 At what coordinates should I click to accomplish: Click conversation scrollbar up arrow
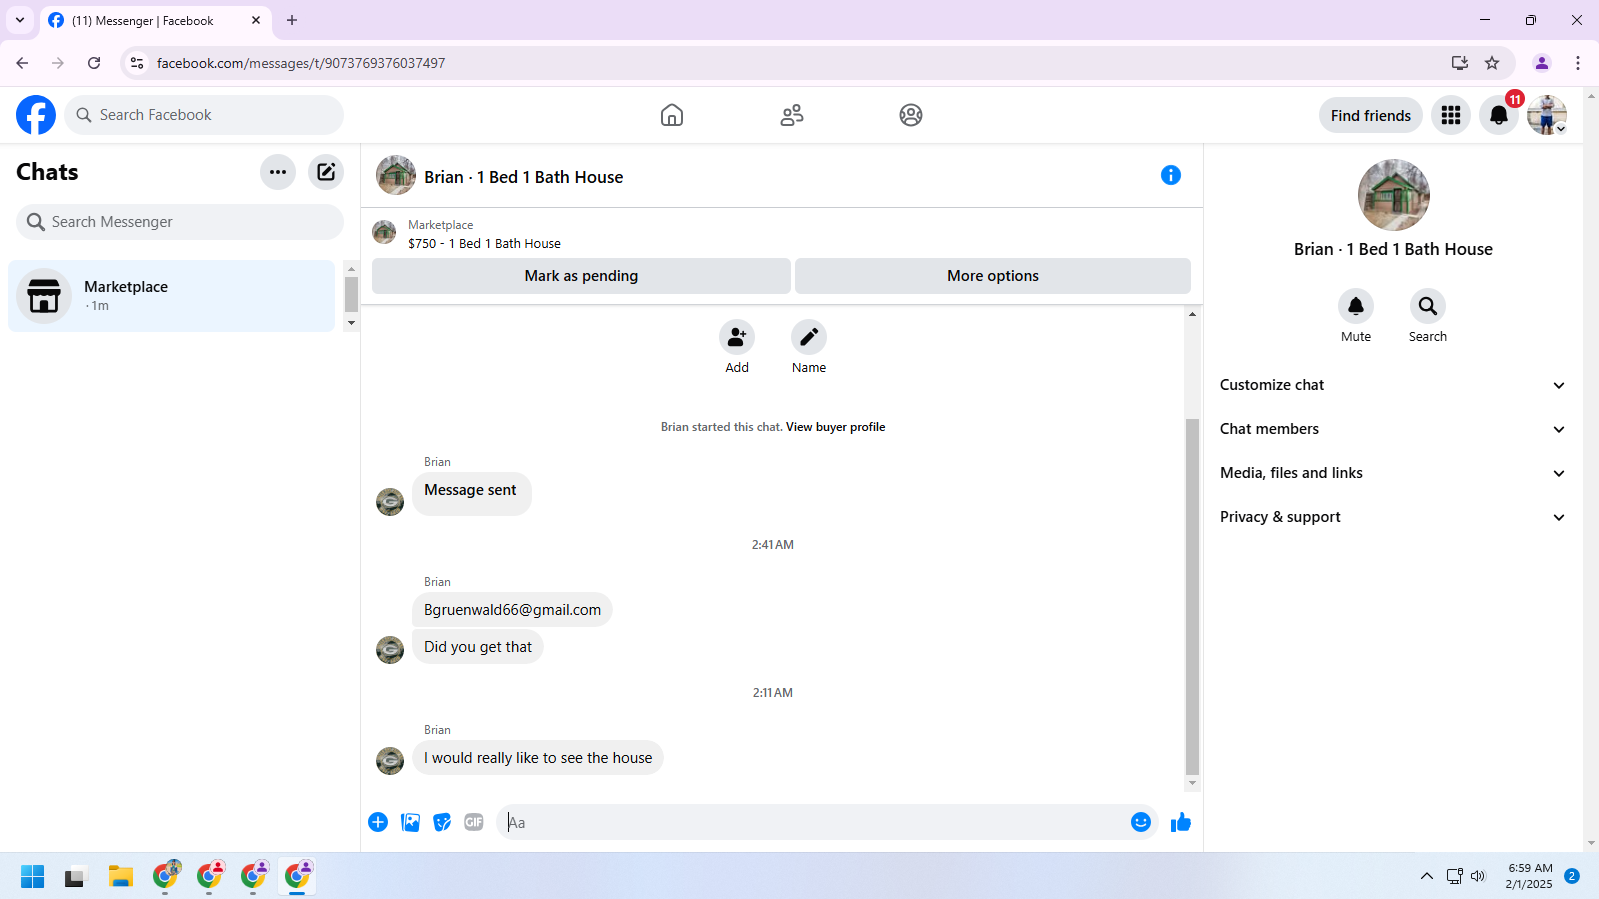tap(1192, 314)
